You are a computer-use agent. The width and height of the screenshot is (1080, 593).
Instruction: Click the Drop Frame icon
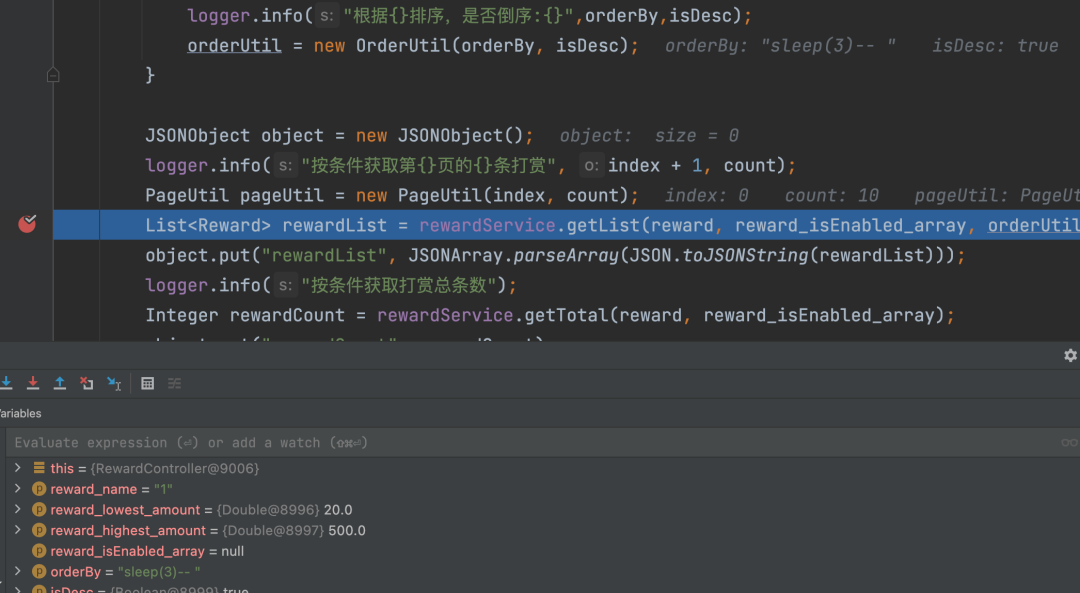87,383
